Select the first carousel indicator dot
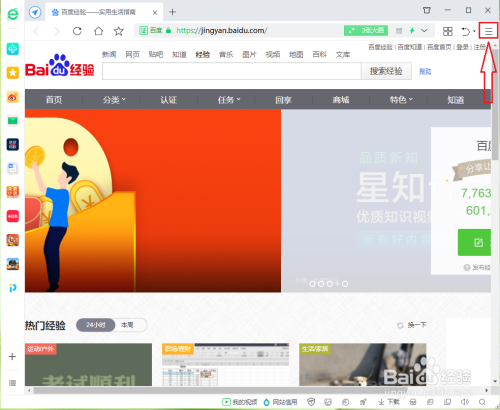500x410 pixels. click(x=312, y=284)
